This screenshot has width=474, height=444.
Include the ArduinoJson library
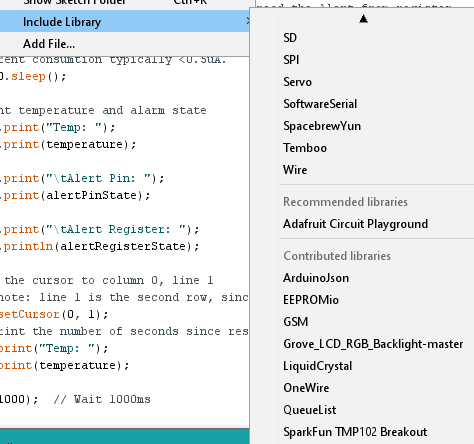click(x=362, y=278)
